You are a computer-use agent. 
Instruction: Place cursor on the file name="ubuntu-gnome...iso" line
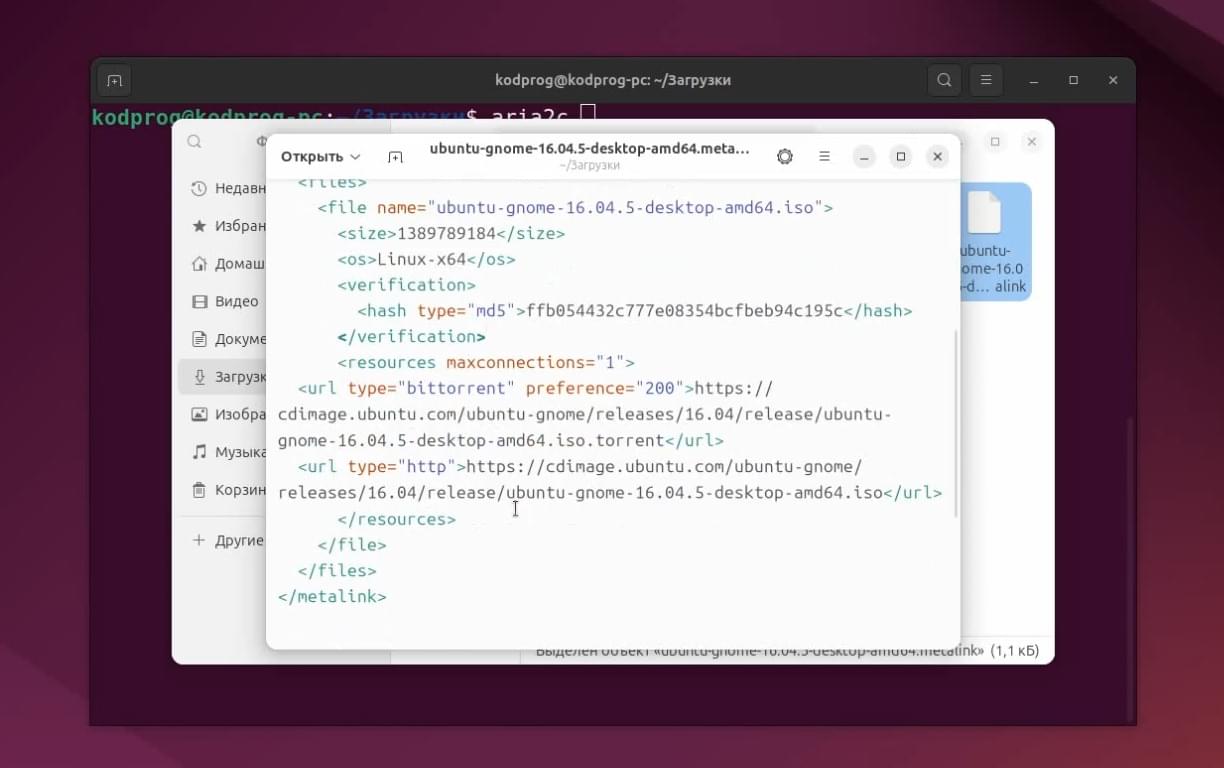[575, 208]
